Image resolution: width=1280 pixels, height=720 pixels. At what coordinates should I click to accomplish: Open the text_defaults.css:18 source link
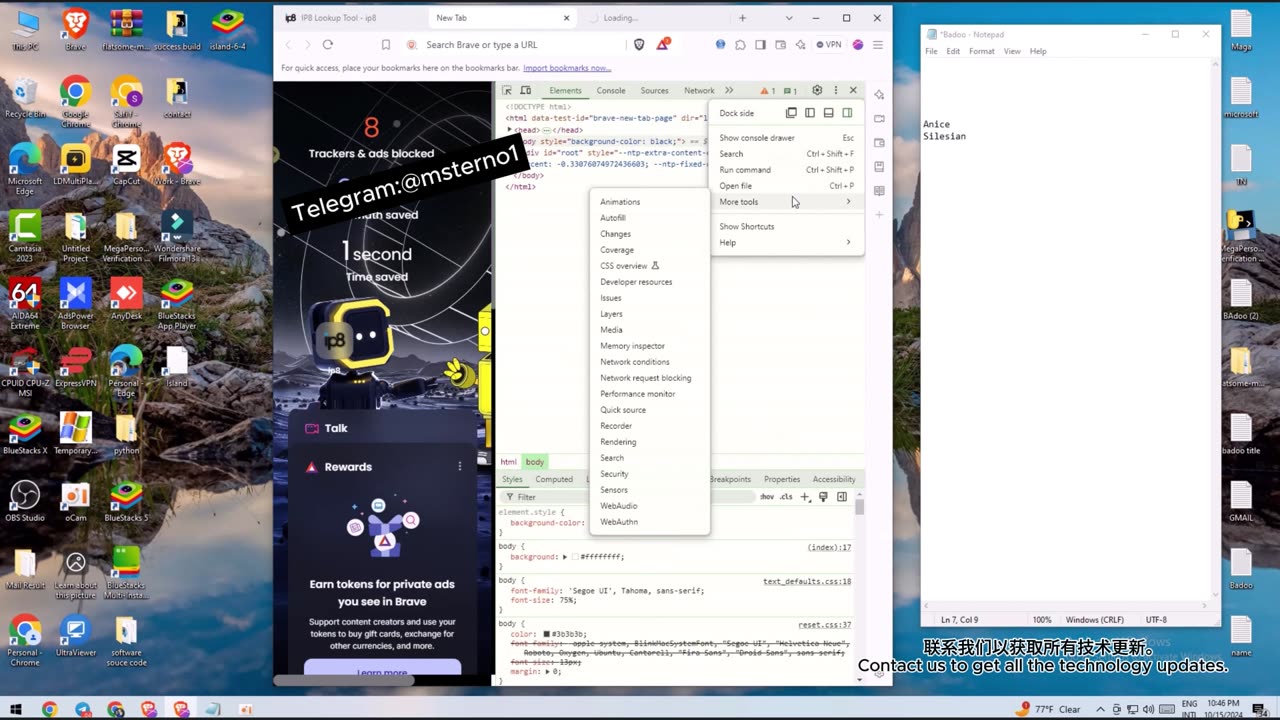click(x=807, y=581)
